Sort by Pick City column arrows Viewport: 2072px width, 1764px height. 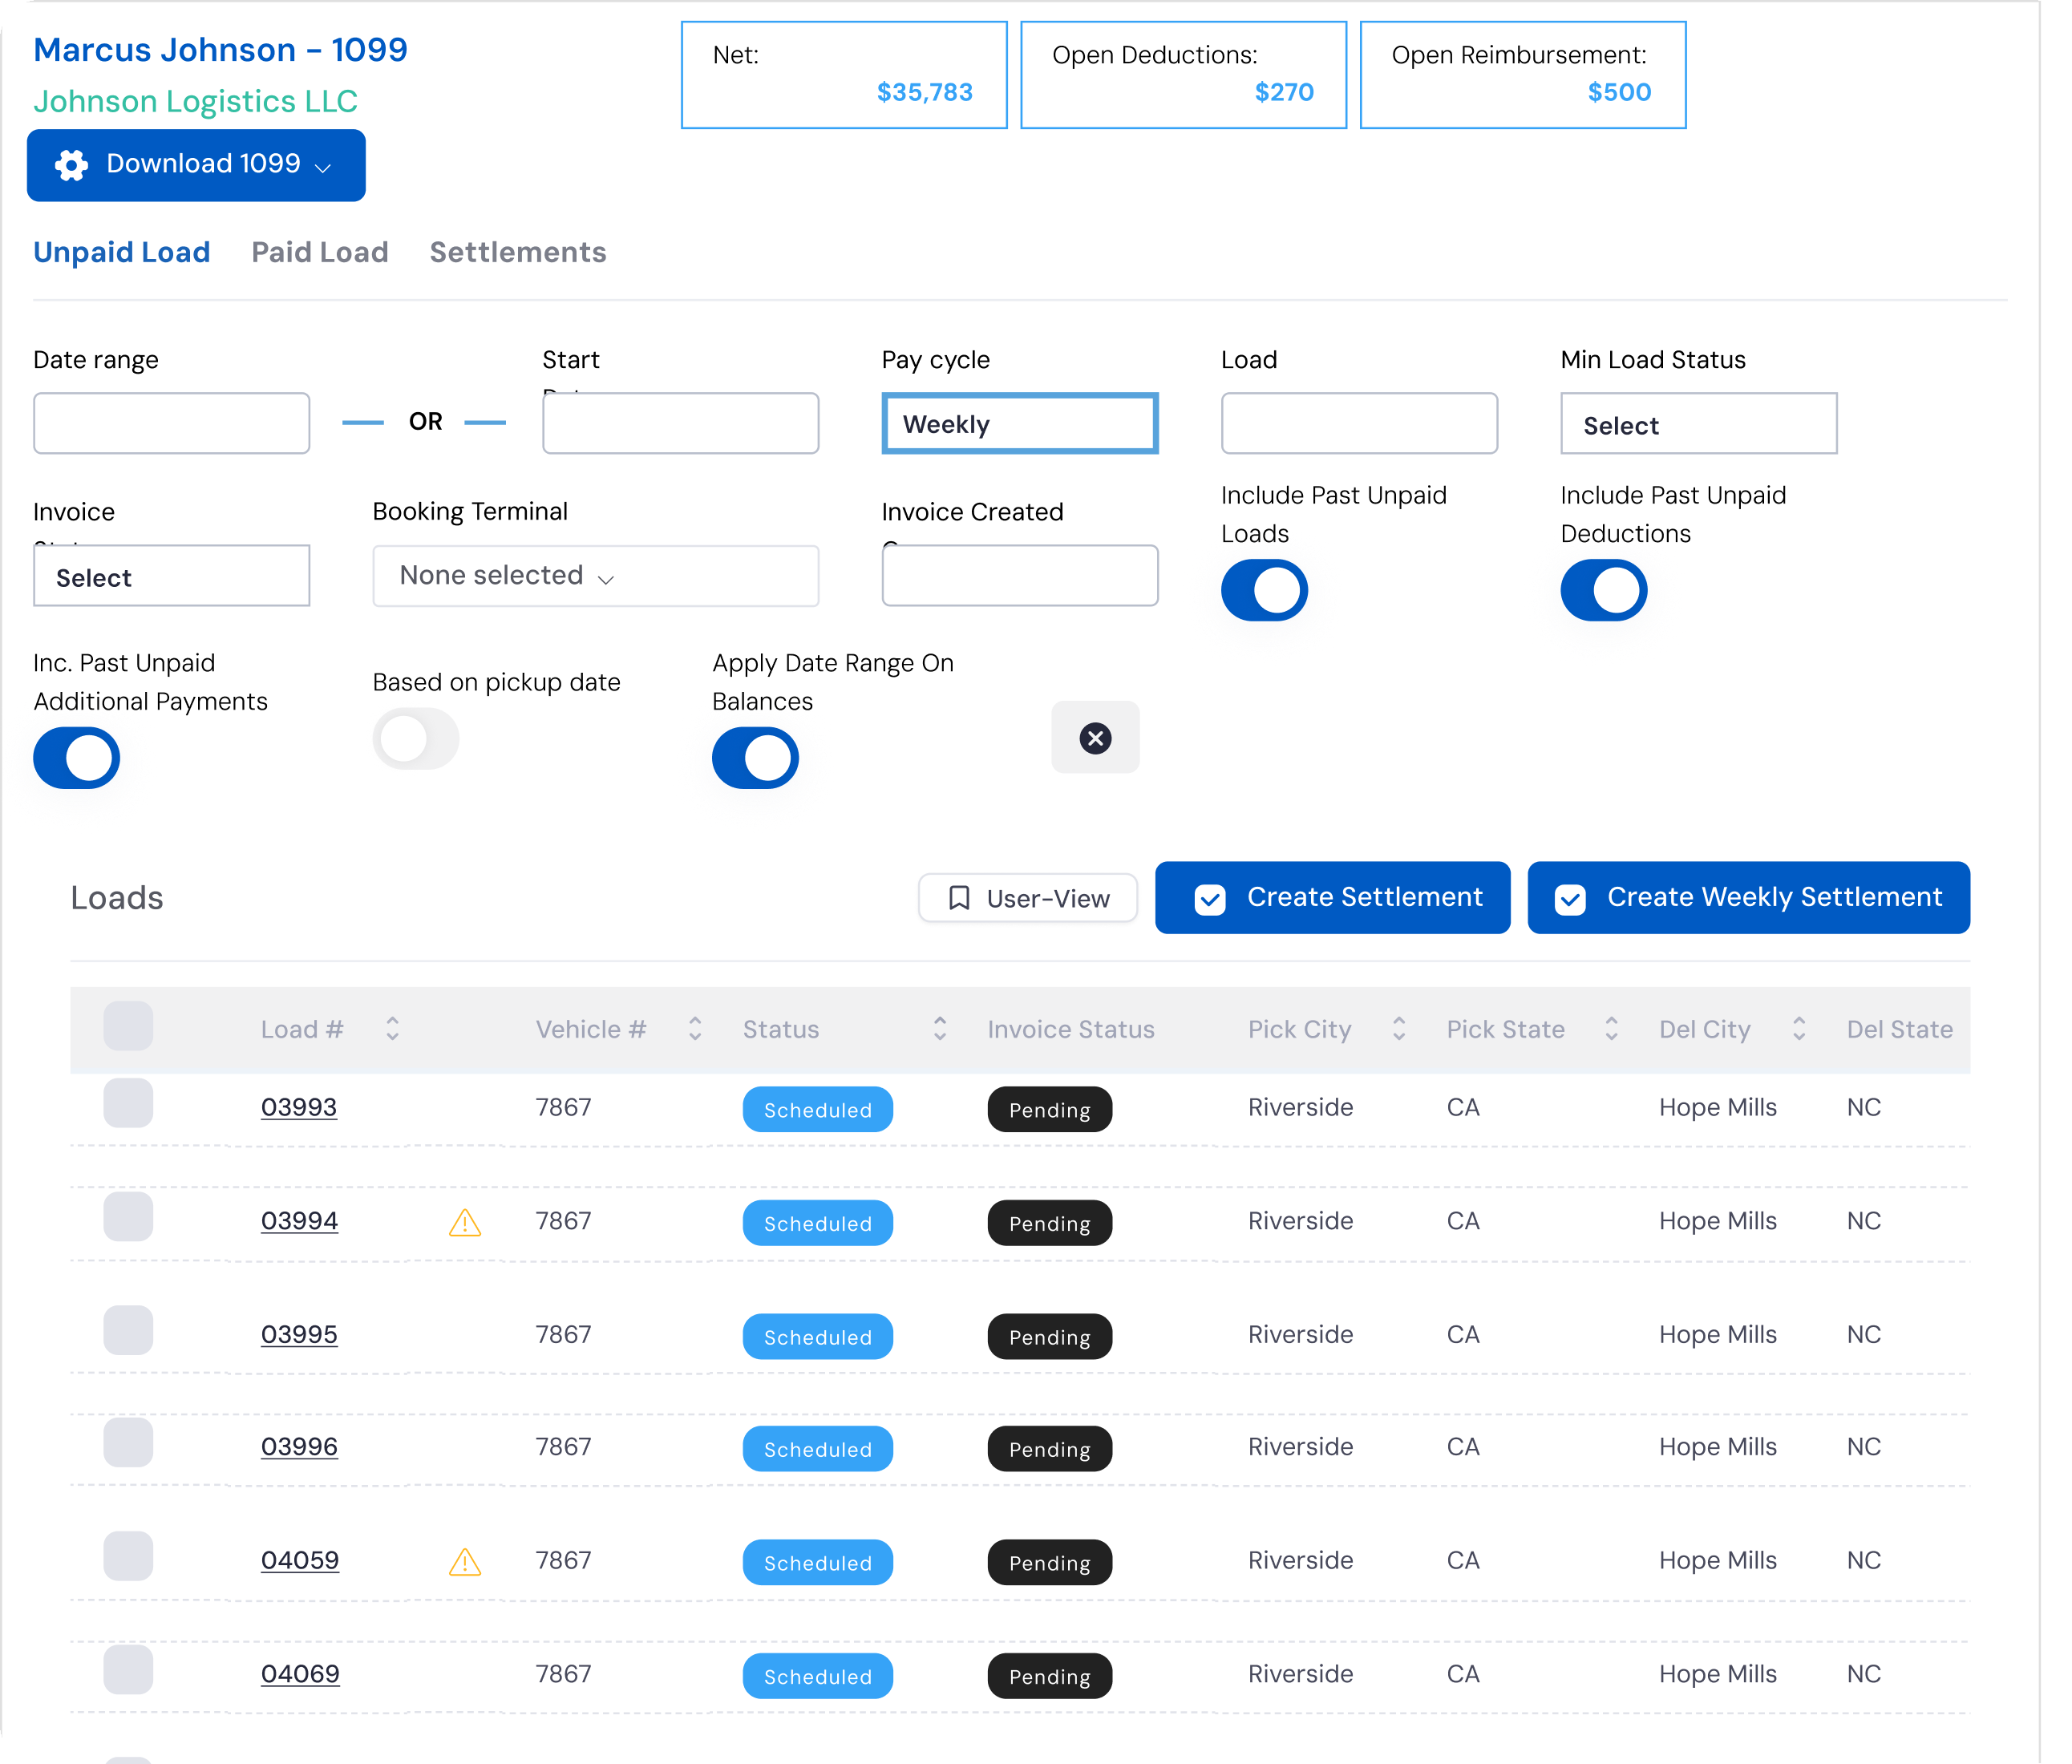click(x=1399, y=1029)
